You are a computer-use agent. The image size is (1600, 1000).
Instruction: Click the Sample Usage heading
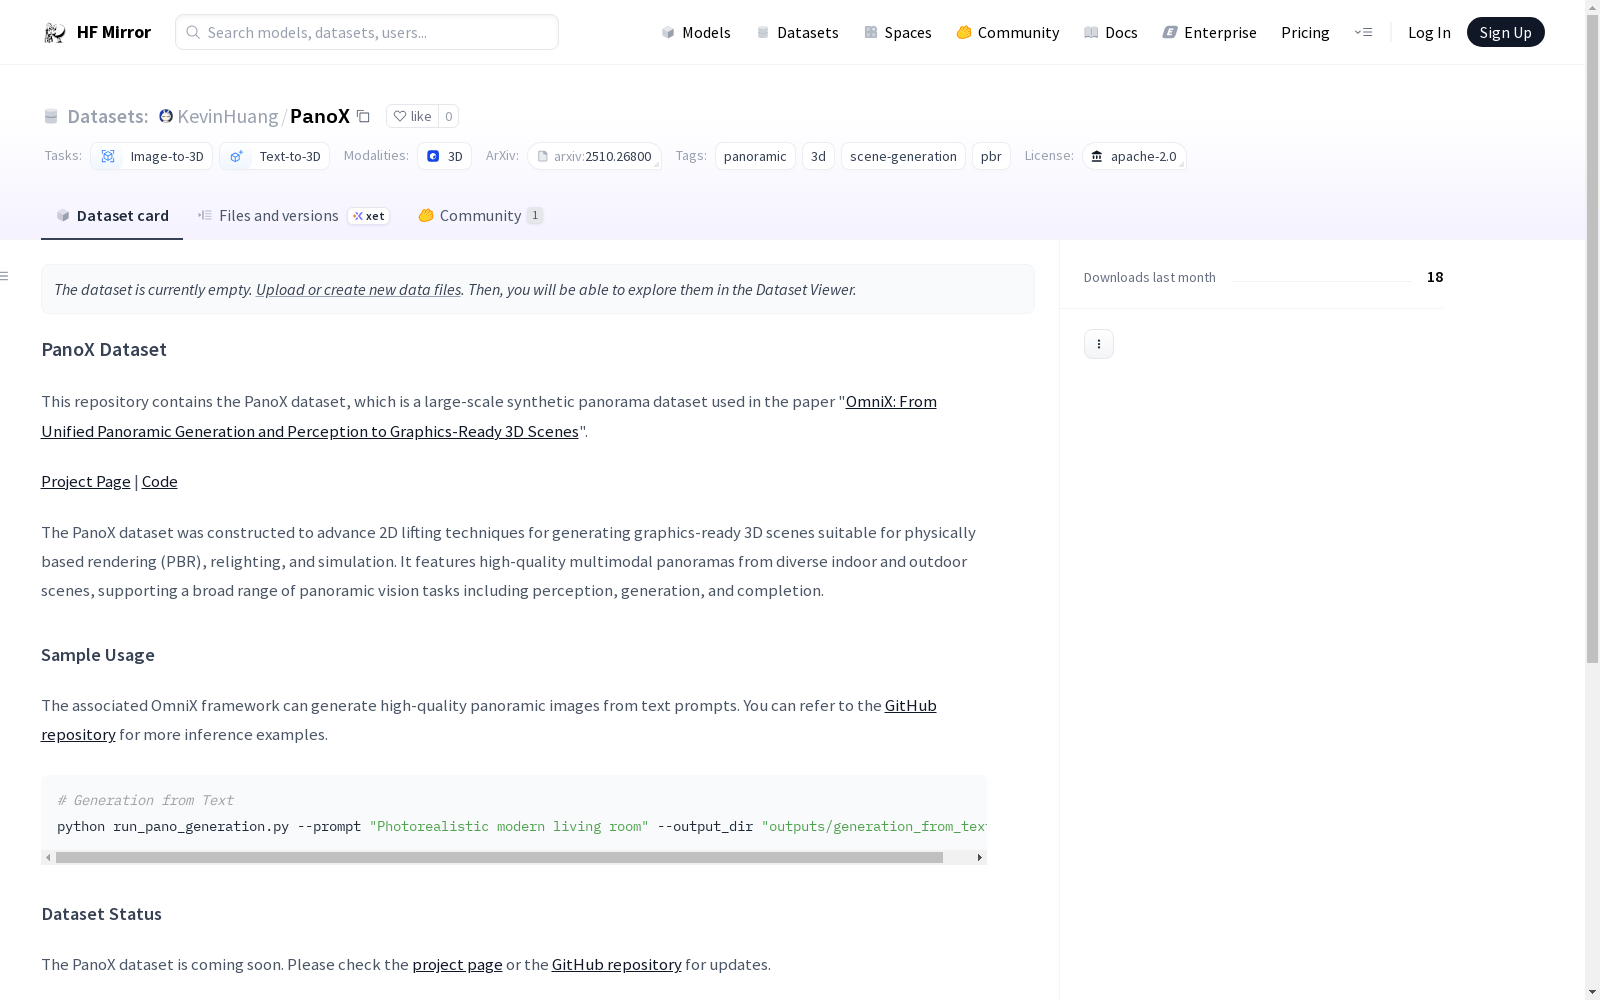tap(98, 655)
